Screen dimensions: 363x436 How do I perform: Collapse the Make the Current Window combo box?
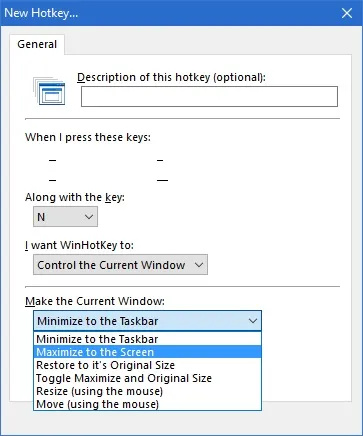(147, 321)
